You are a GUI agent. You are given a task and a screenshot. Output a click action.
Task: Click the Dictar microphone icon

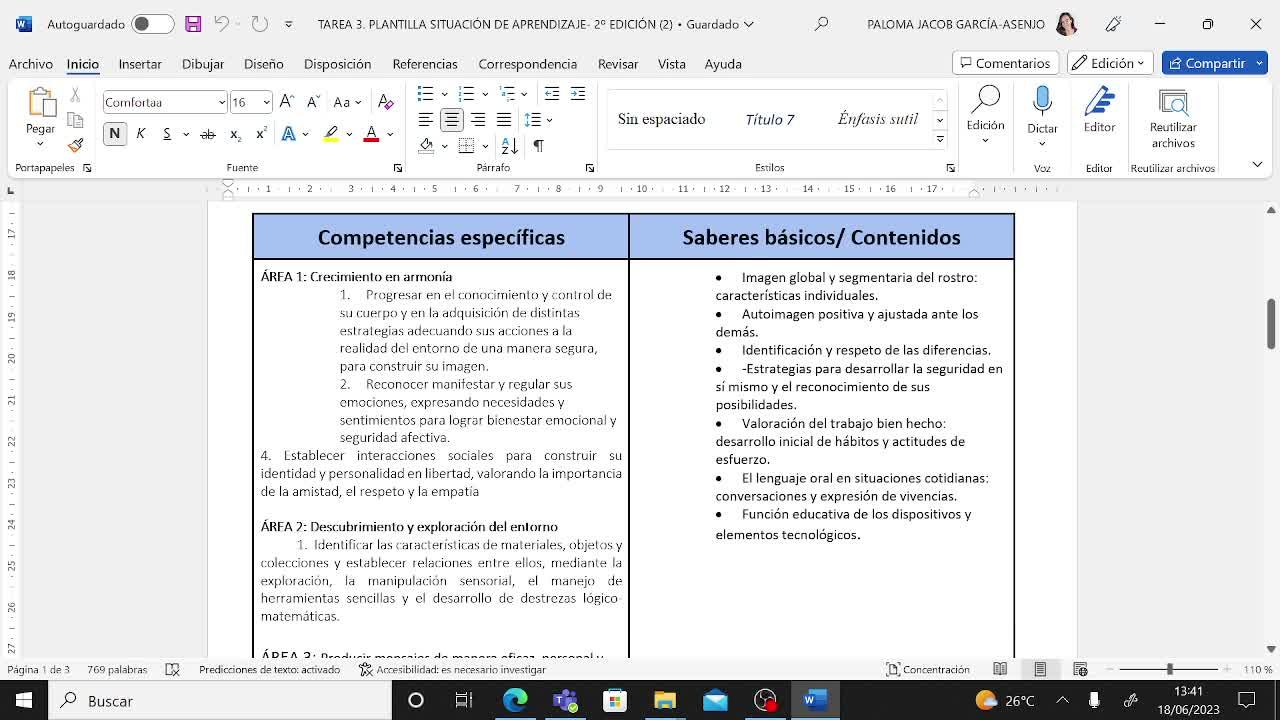1042,101
